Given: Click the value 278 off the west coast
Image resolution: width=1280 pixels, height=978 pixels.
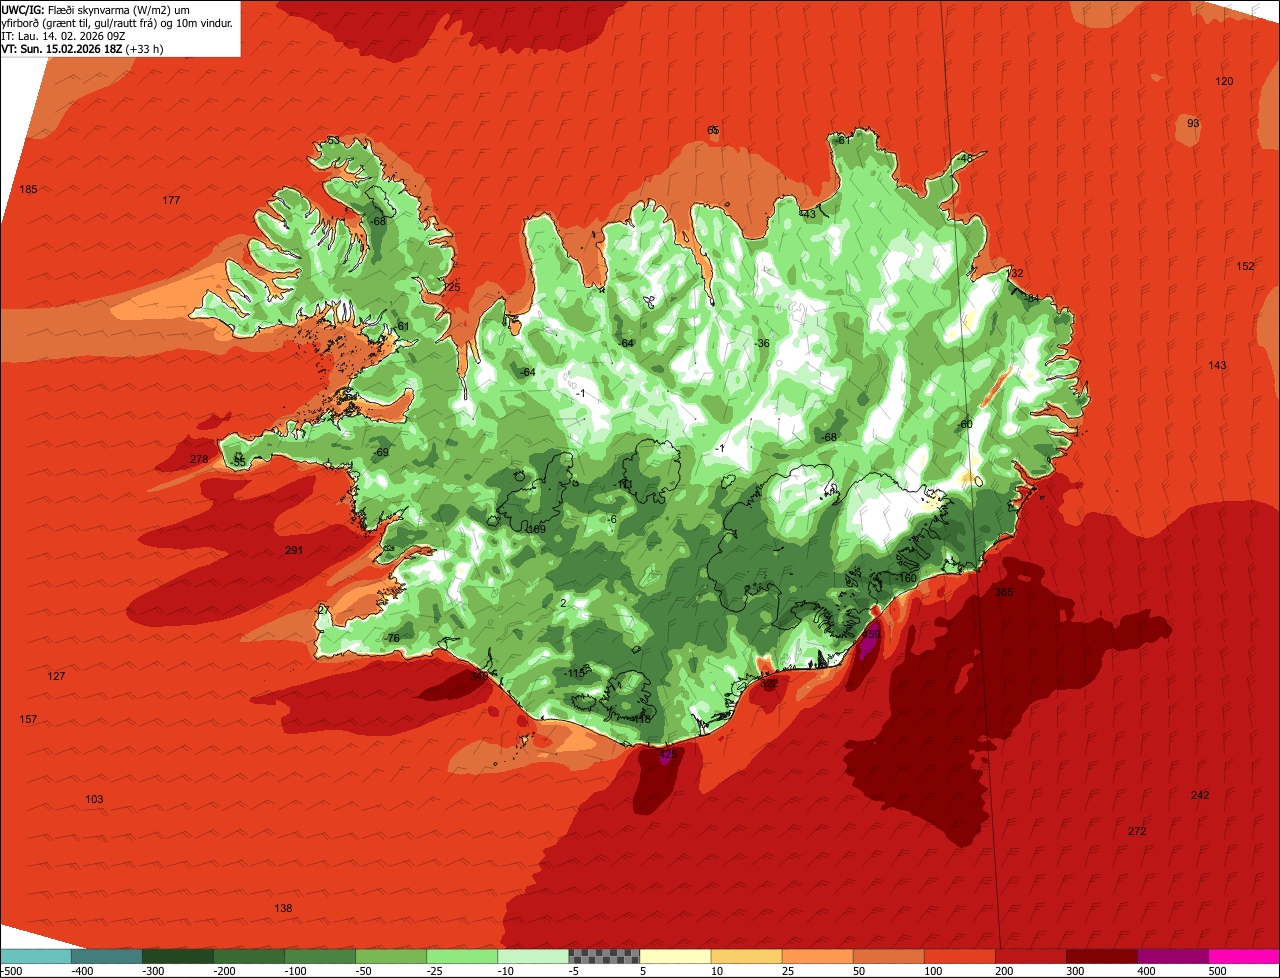Looking at the screenshot, I should pyautogui.click(x=199, y=459).
